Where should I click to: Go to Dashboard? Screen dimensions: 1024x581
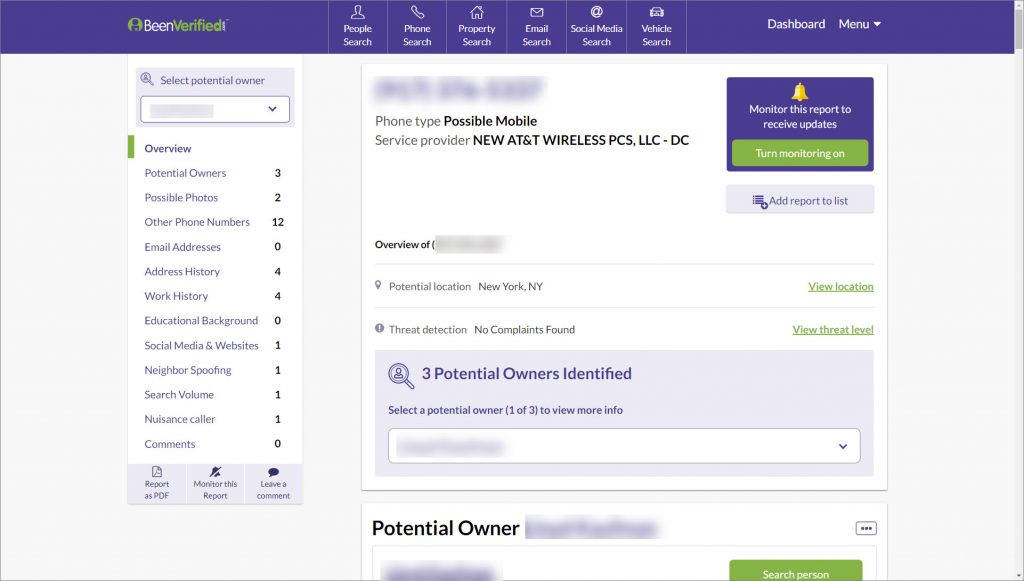[x=795, y=24]
